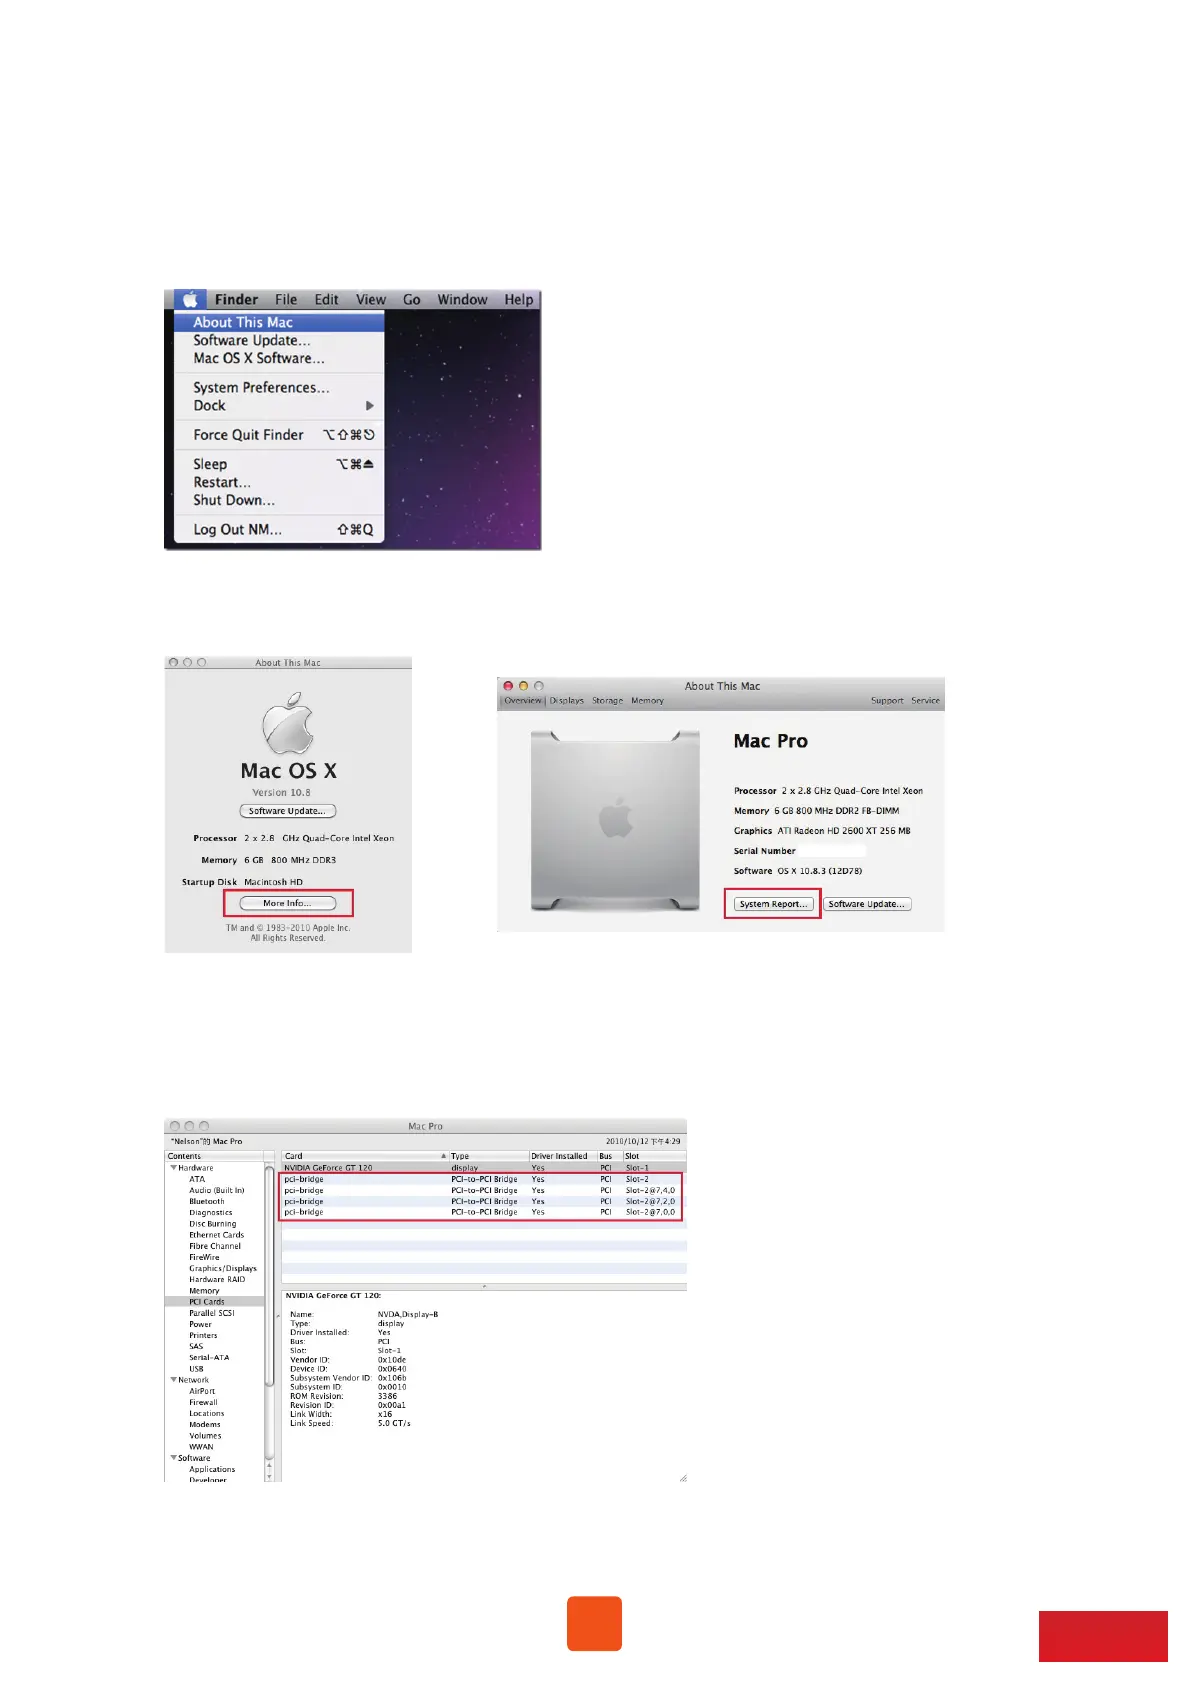Choose Software Update... in the Apple dropdown menu
Screen dimensions: 1191x1684
click(x=279, y=340)
